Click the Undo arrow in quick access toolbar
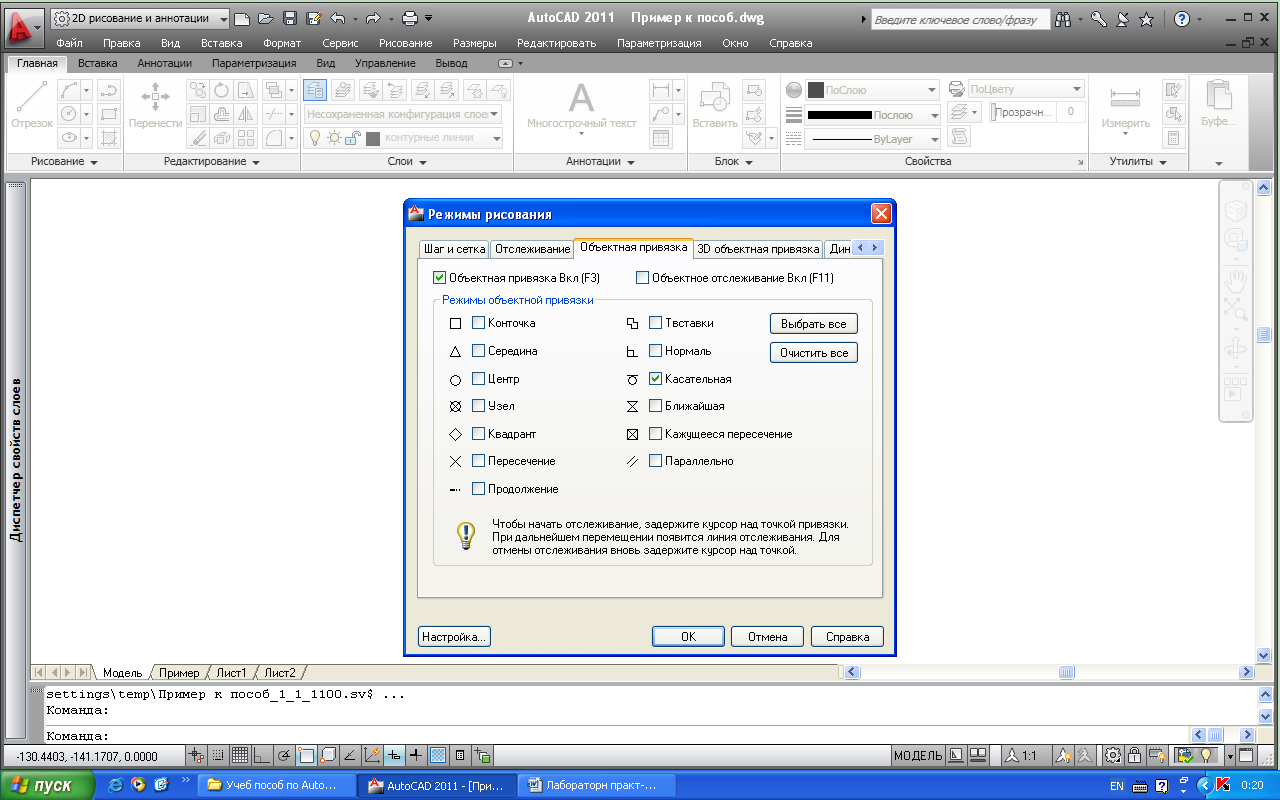1280x800 pixels. click(337, 18)
